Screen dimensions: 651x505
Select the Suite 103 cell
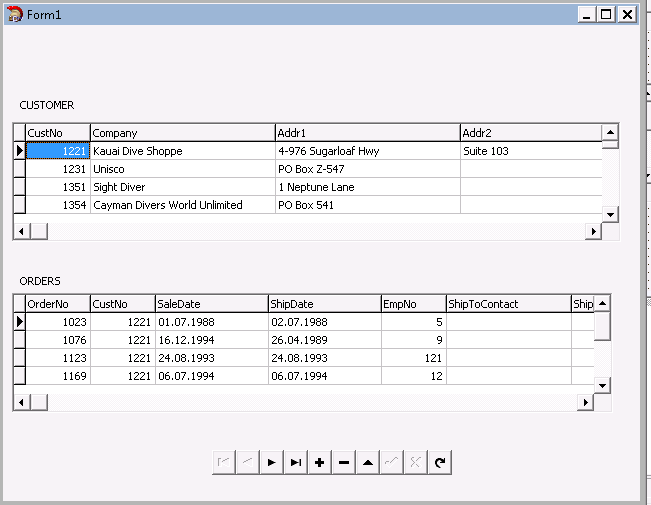click(531, 151)
